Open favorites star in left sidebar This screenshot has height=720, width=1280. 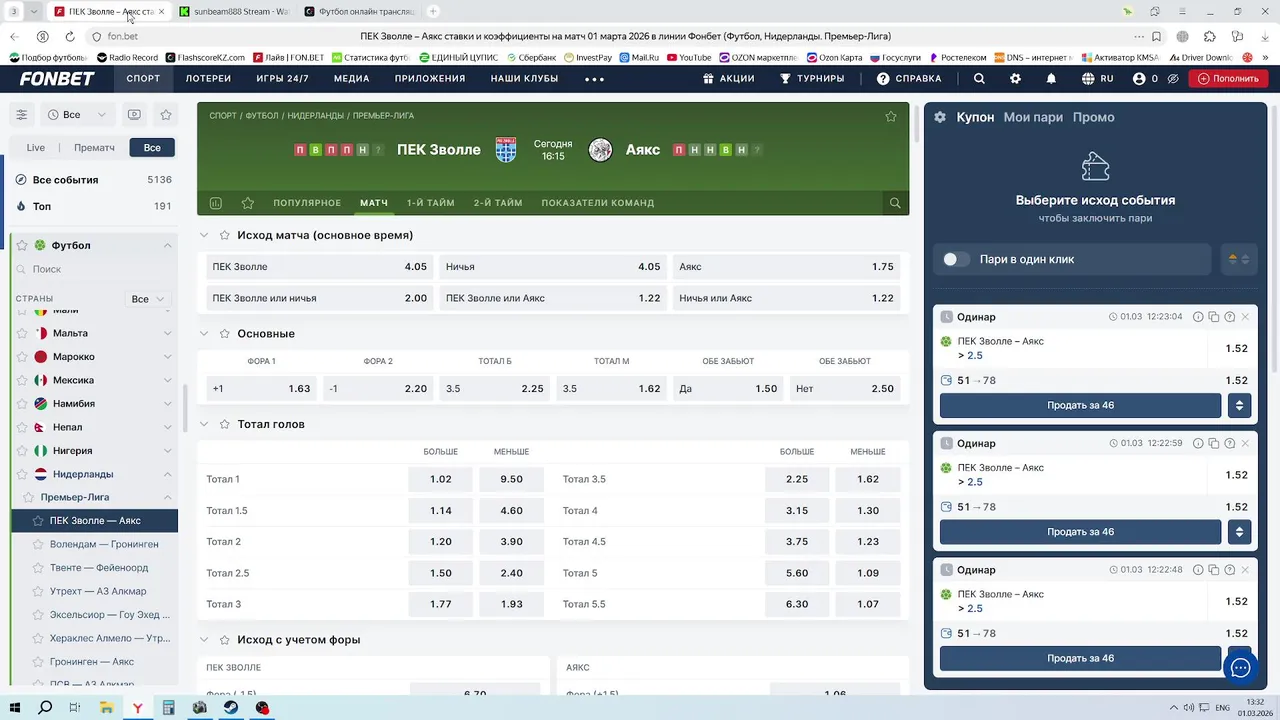coord(166,115)
